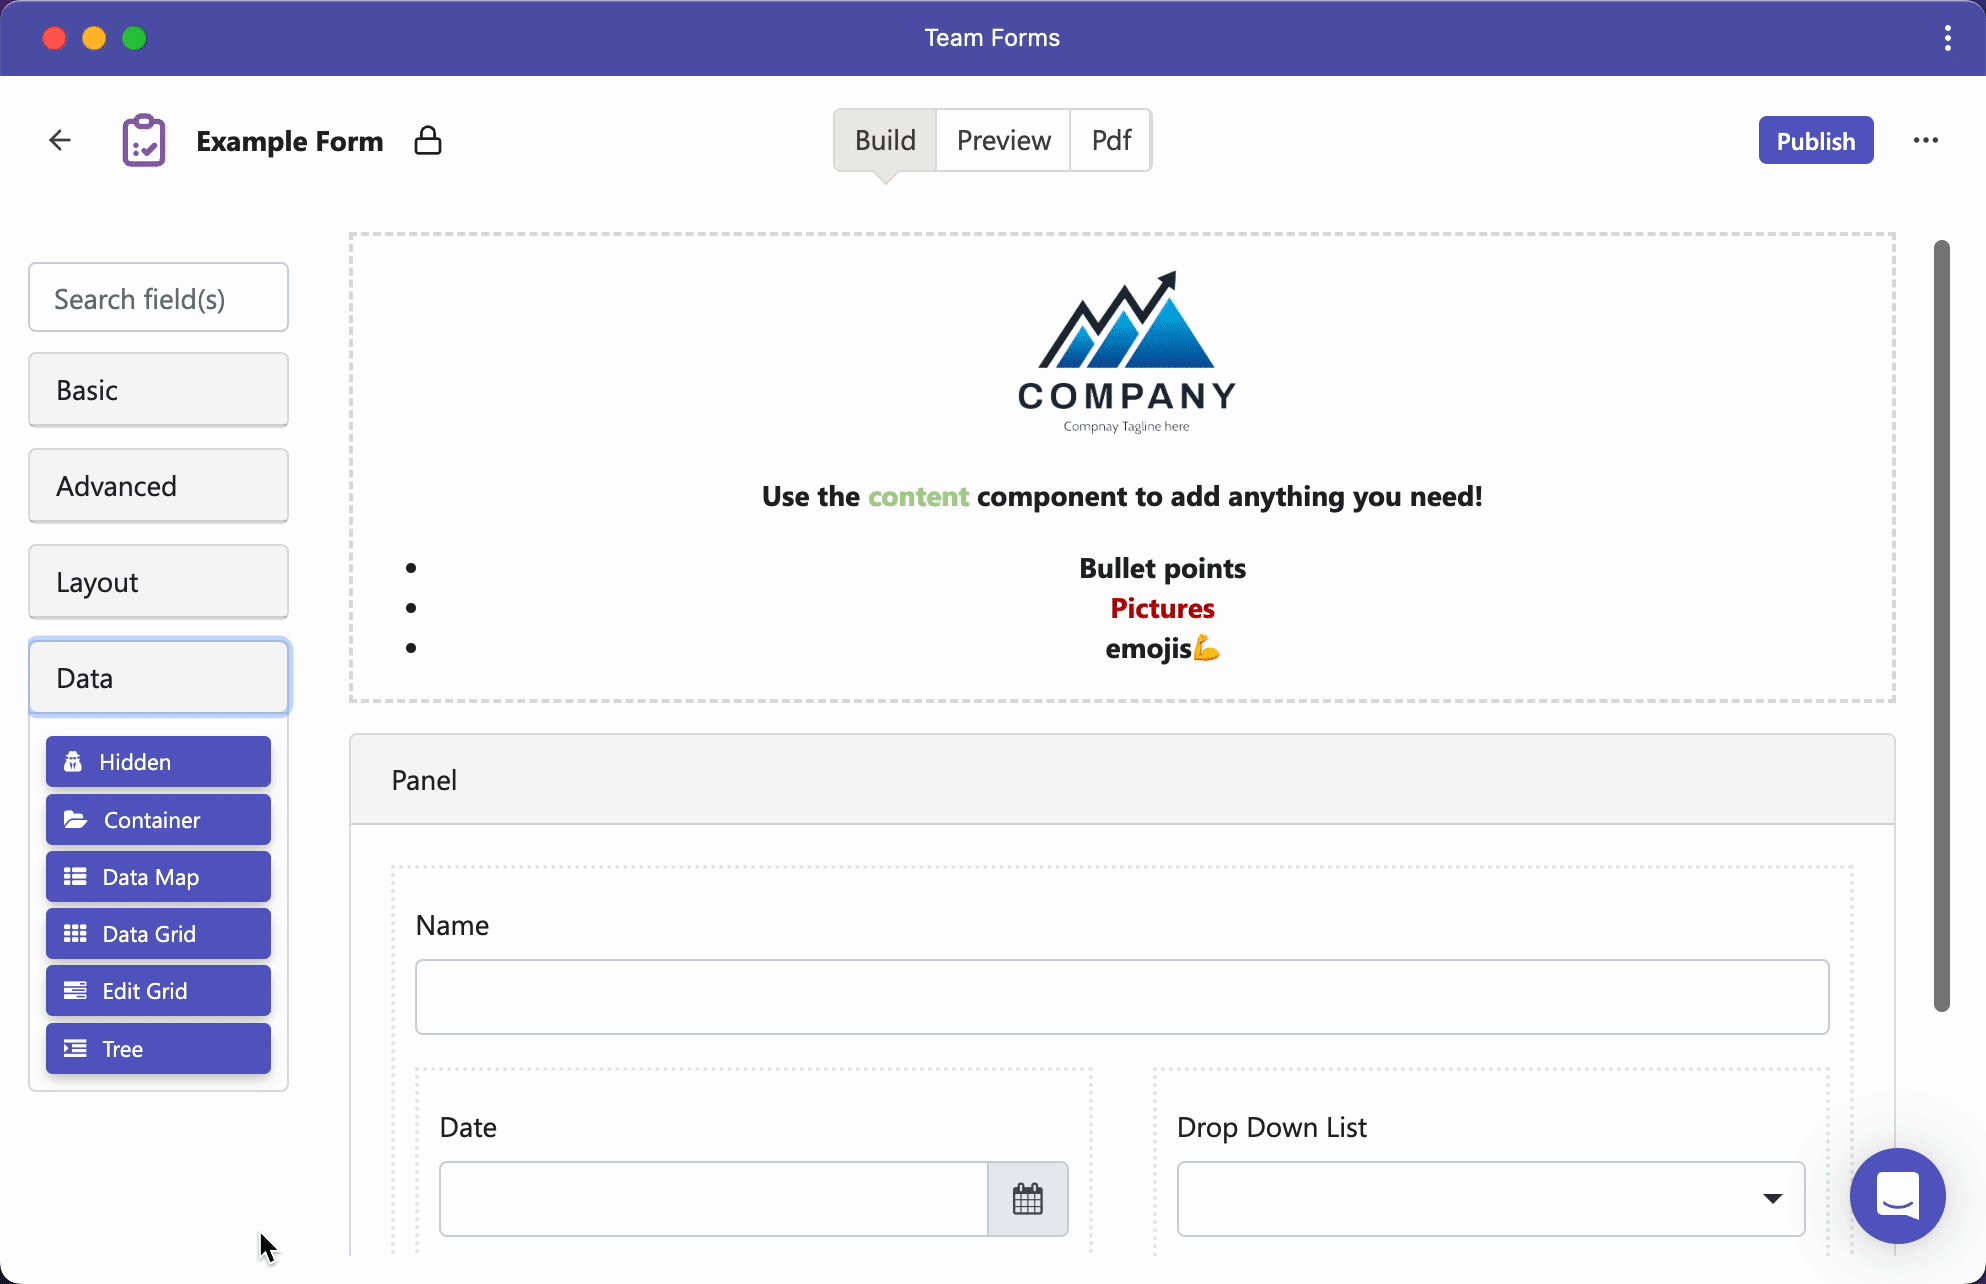This screenshot has height=1284, width=1986.
Task: Click the lock icon beside Example Form
Action: pos(428,140)
